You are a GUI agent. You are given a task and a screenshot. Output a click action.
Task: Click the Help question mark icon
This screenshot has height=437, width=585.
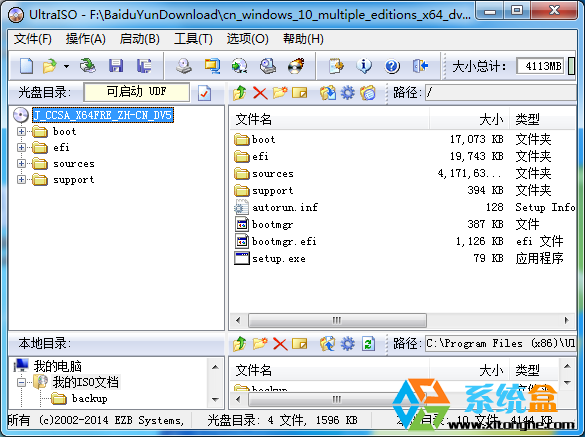click(392, 66)
